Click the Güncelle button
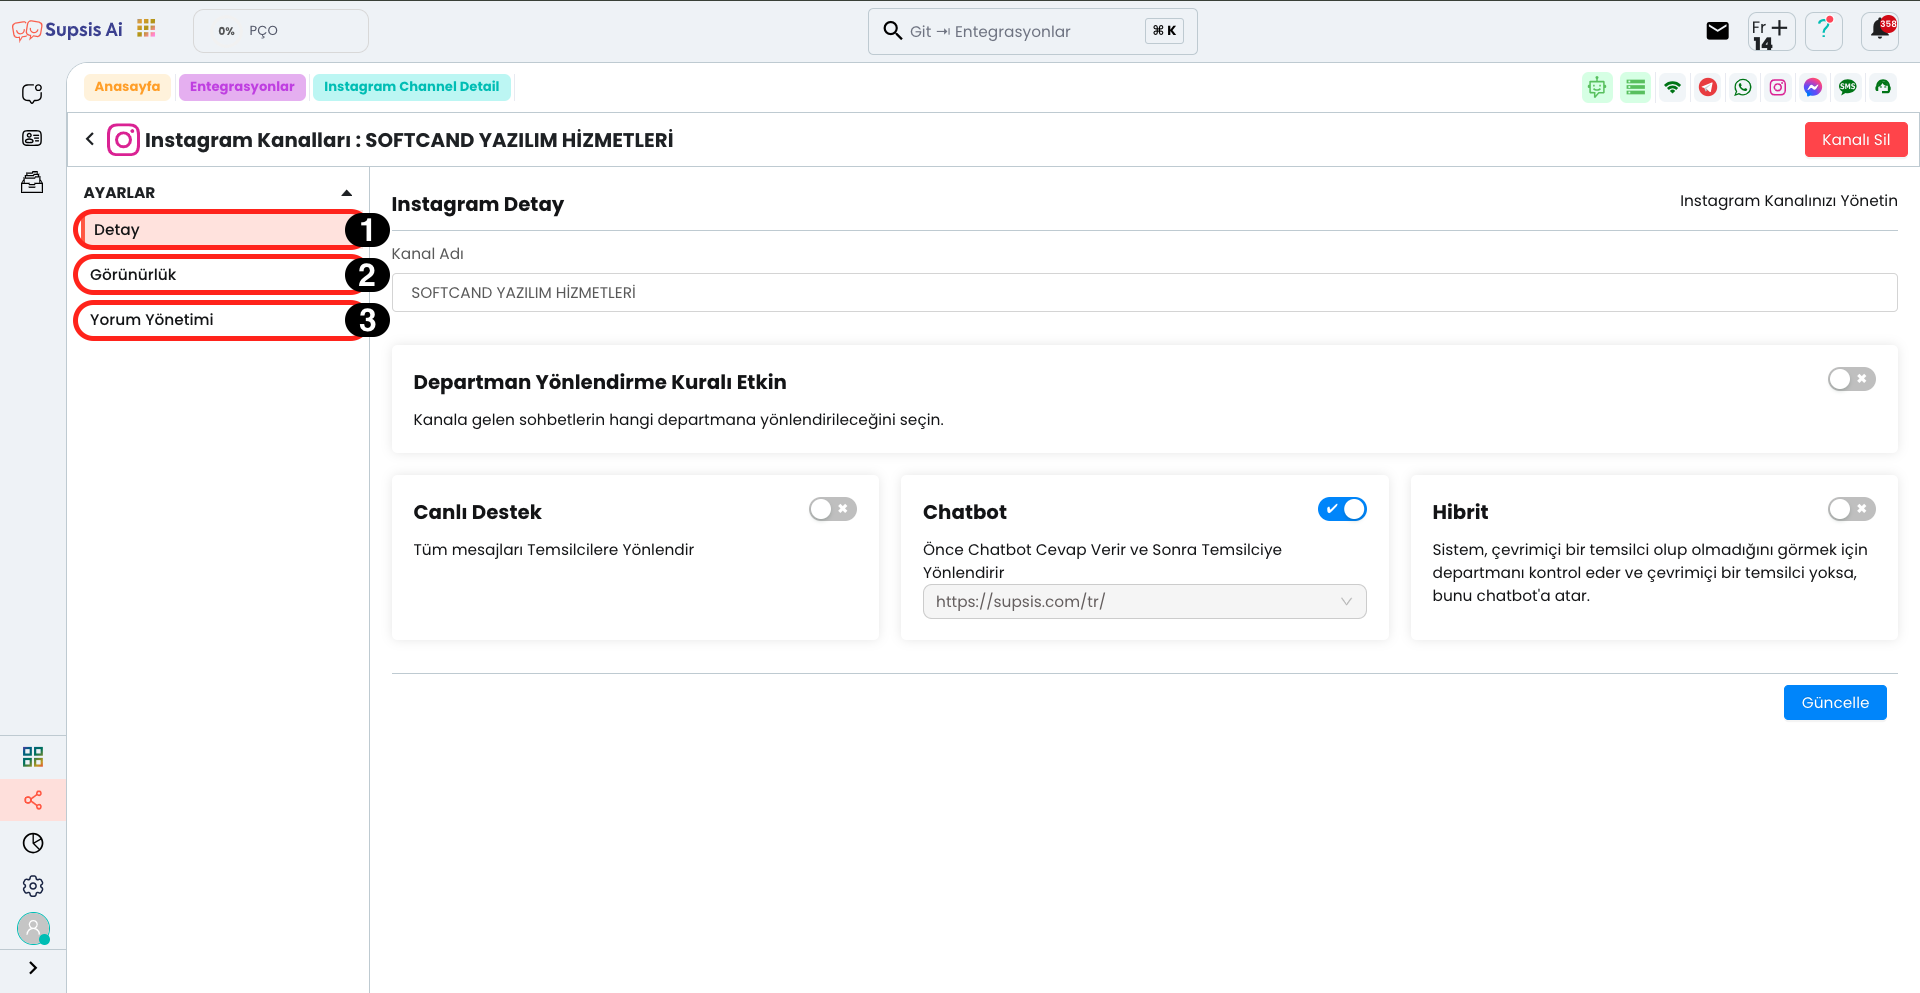Image resolution: width=1920 pixels, height=993 pixels. click(1834, 702)
